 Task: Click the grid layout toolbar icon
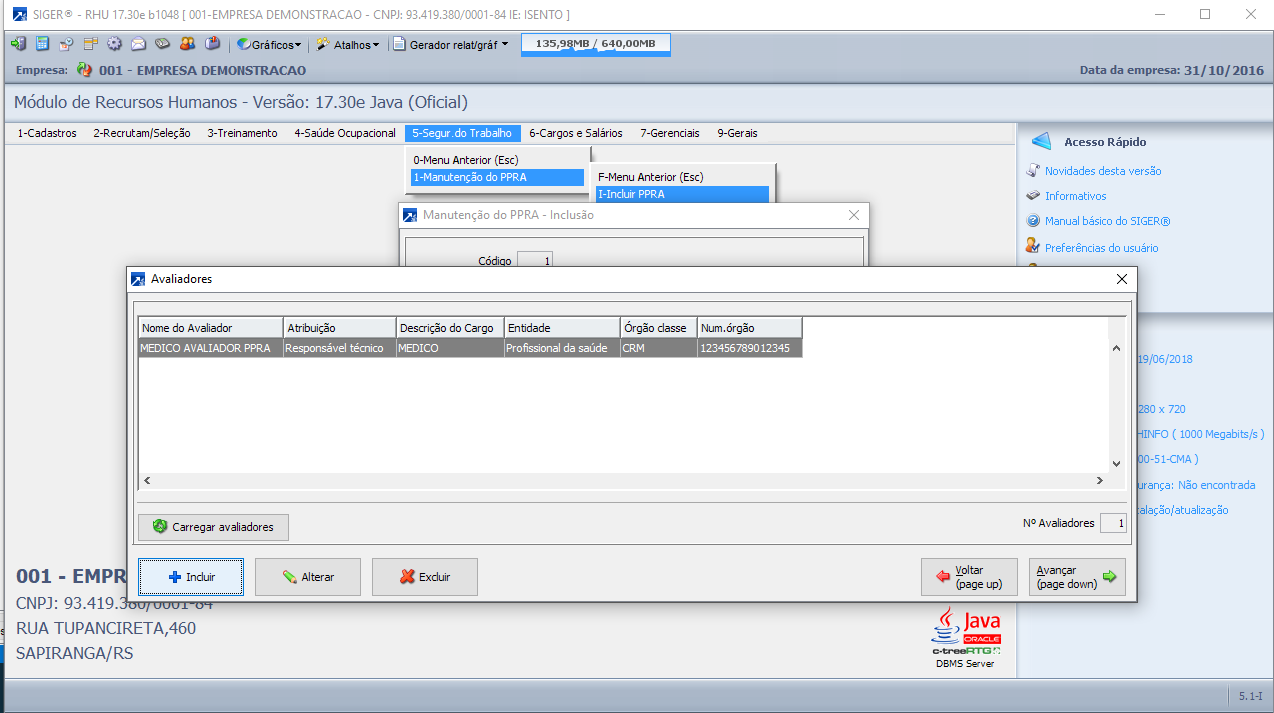tap(90, 44)
